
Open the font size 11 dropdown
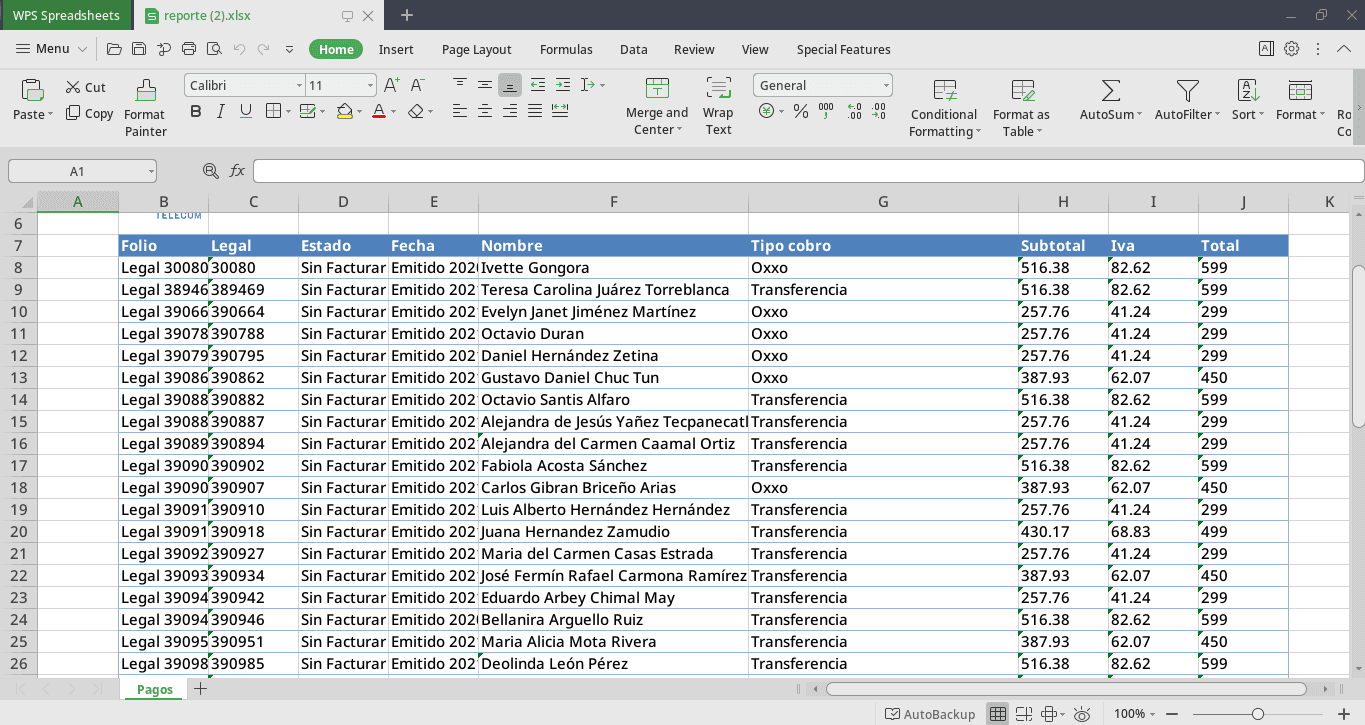click(371, 86)
